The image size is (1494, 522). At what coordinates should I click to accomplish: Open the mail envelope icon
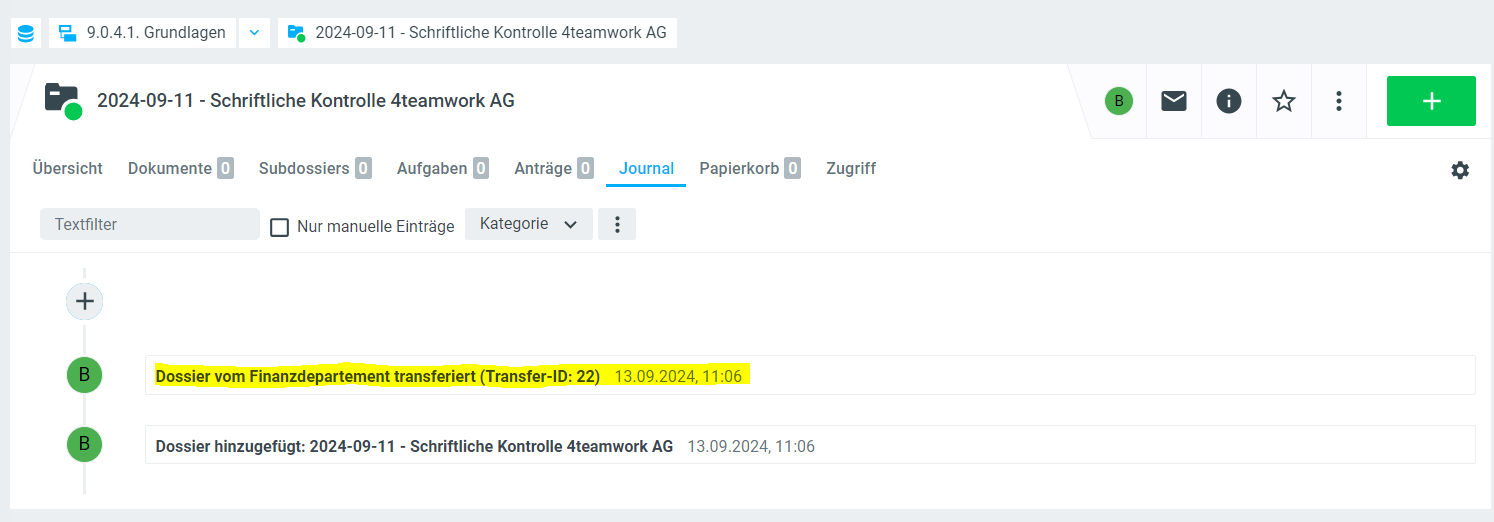tap(1173, 101)
